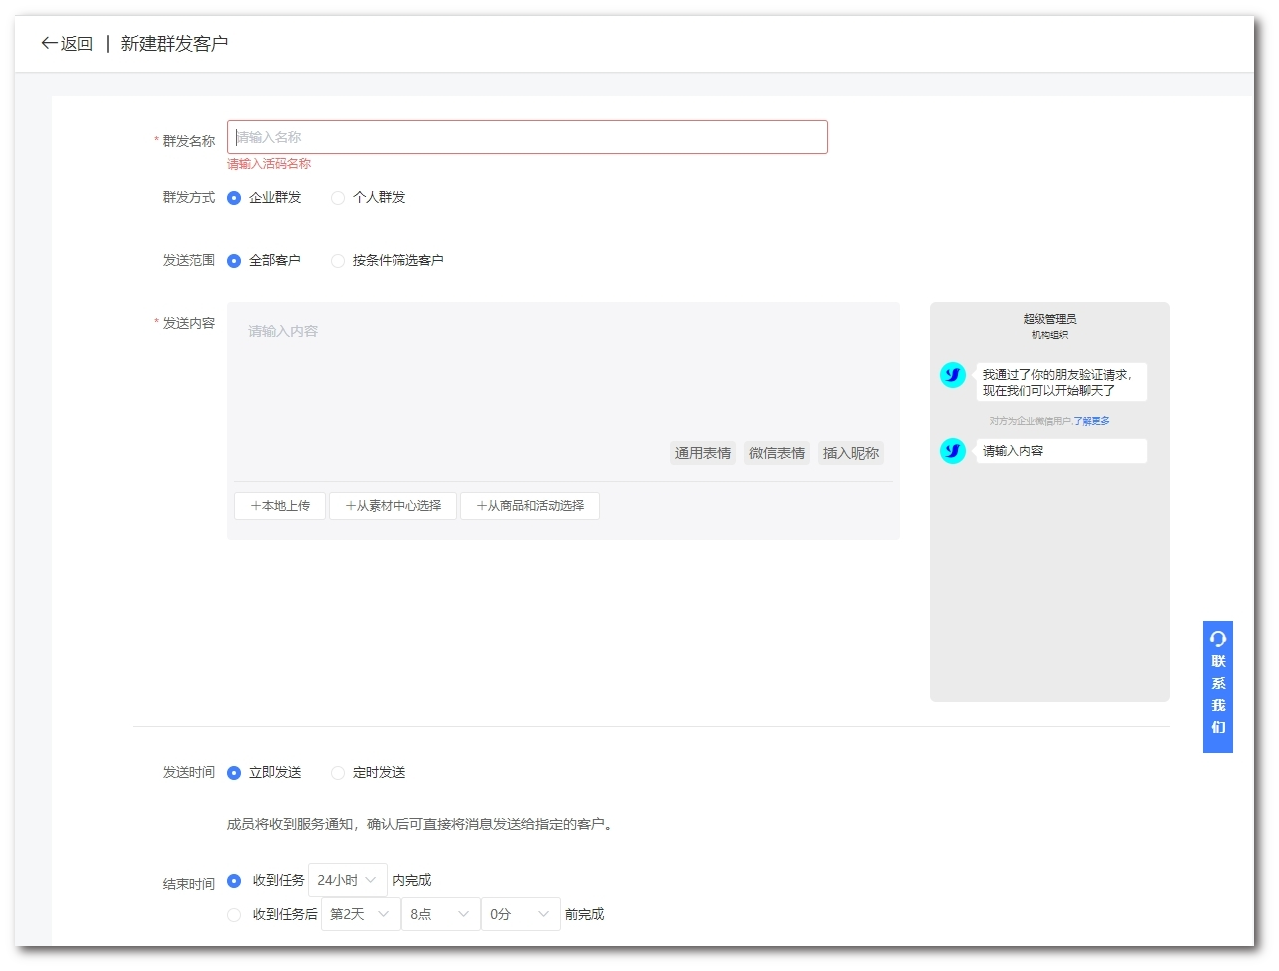Open the 8点 hour dropdown
The image size is (1279, 971).
click(x=440, y=915)
